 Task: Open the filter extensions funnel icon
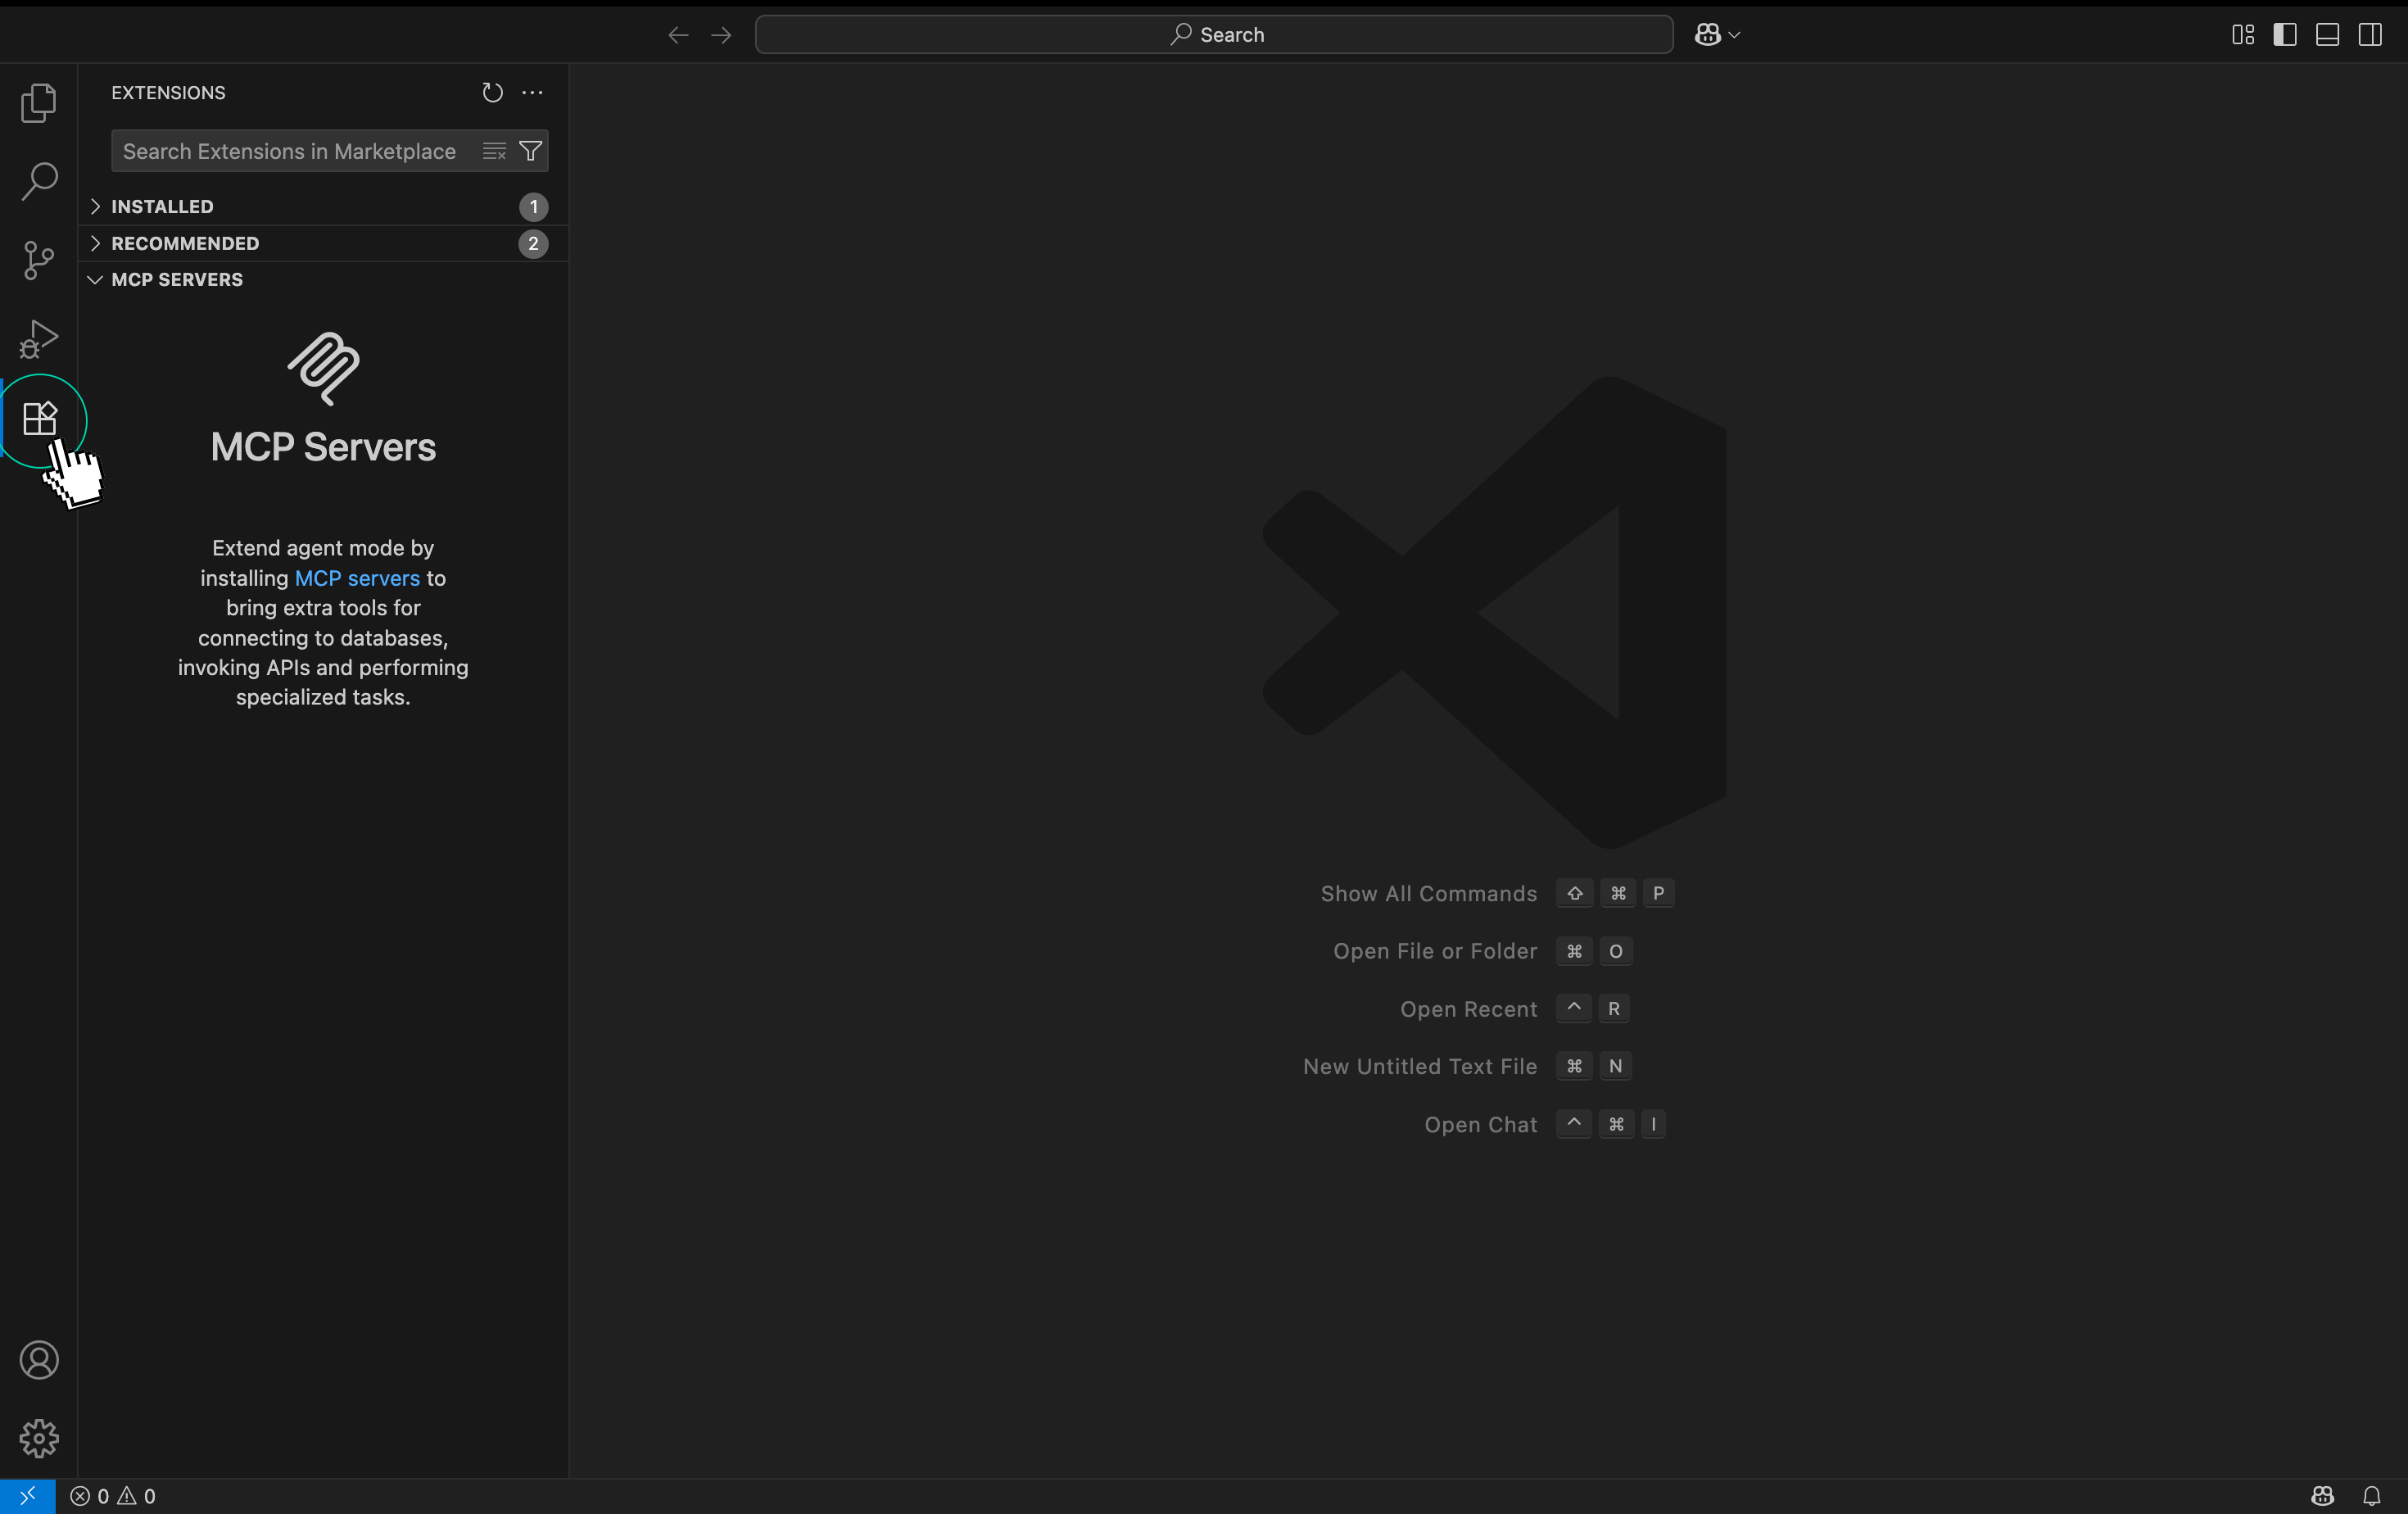[531, 151]
